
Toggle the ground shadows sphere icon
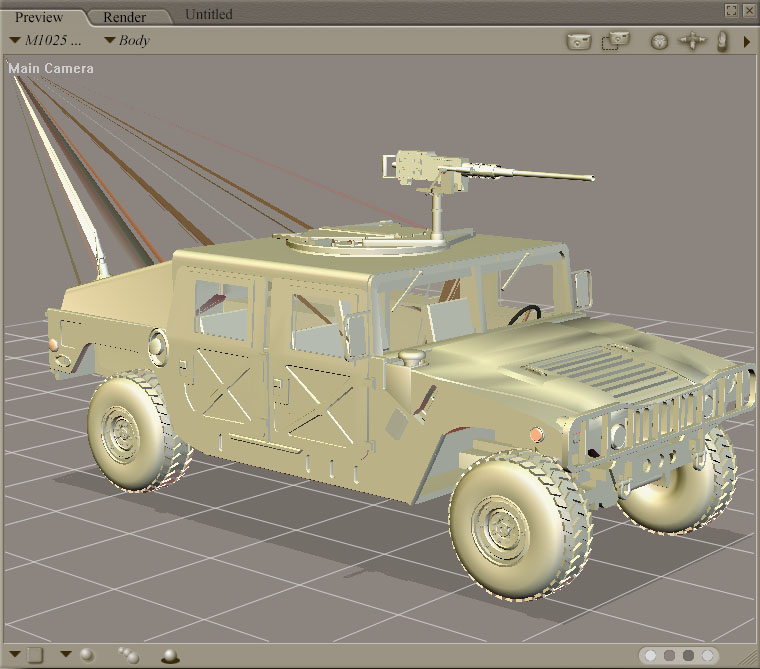click(170, 656)
